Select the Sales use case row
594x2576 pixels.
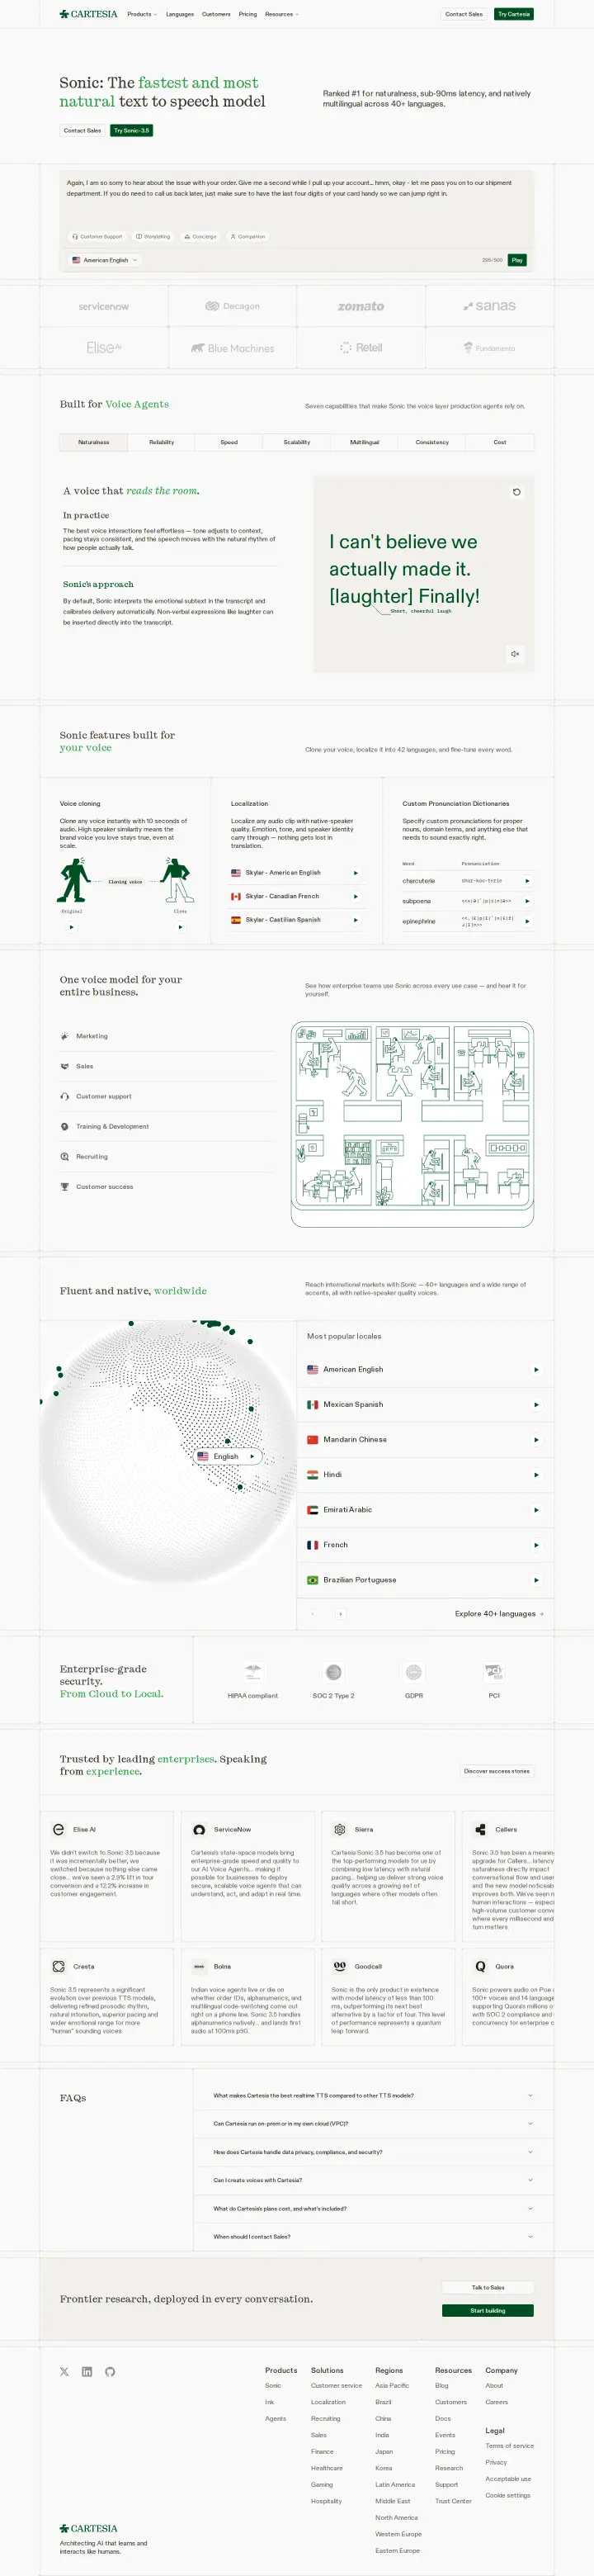pos(167,1066)
